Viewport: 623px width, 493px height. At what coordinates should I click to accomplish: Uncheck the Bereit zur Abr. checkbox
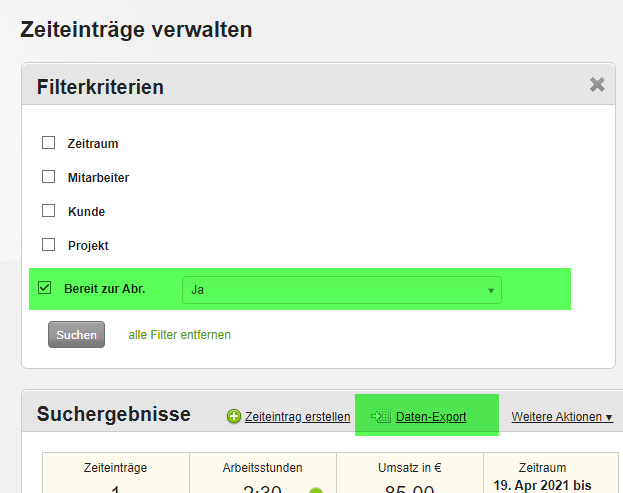pos(45,289)
